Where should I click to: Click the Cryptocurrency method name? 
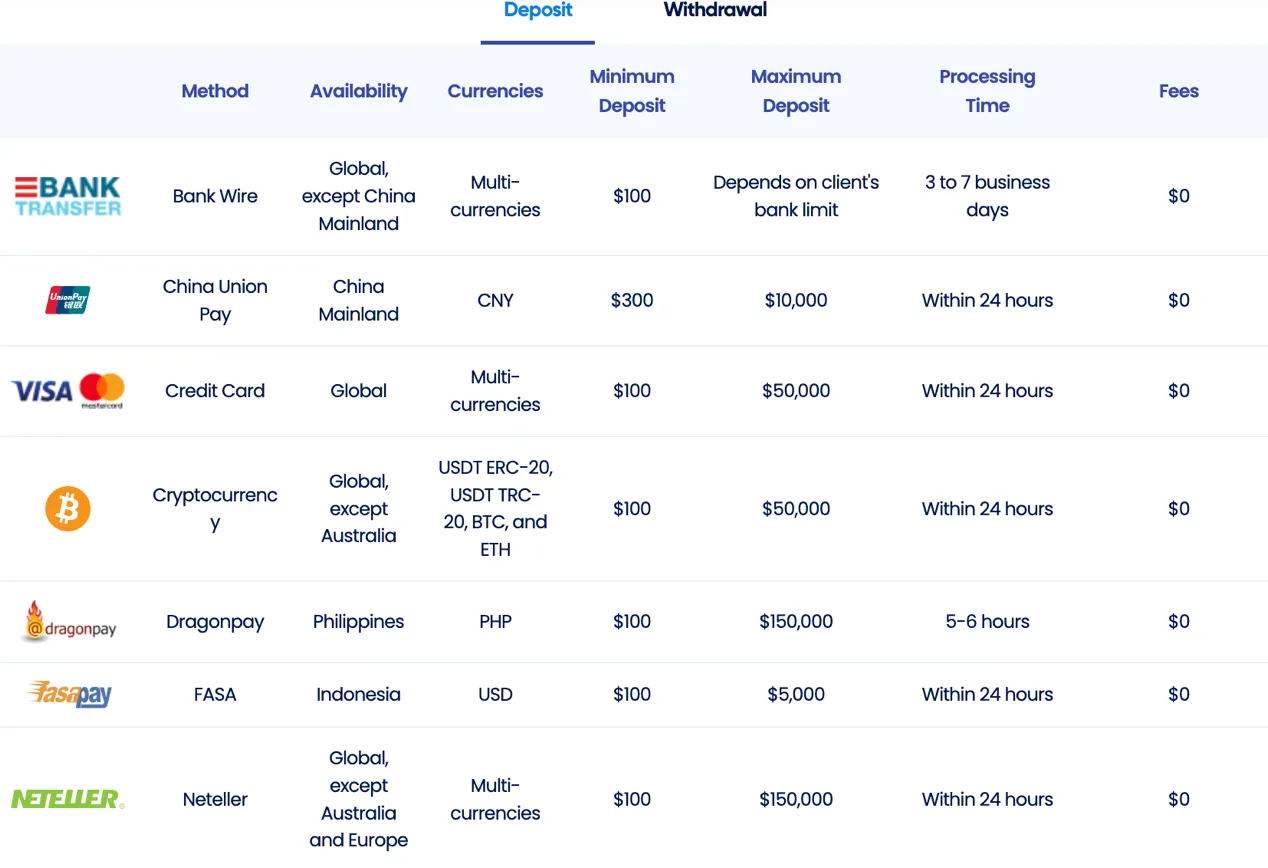point(215,509)
